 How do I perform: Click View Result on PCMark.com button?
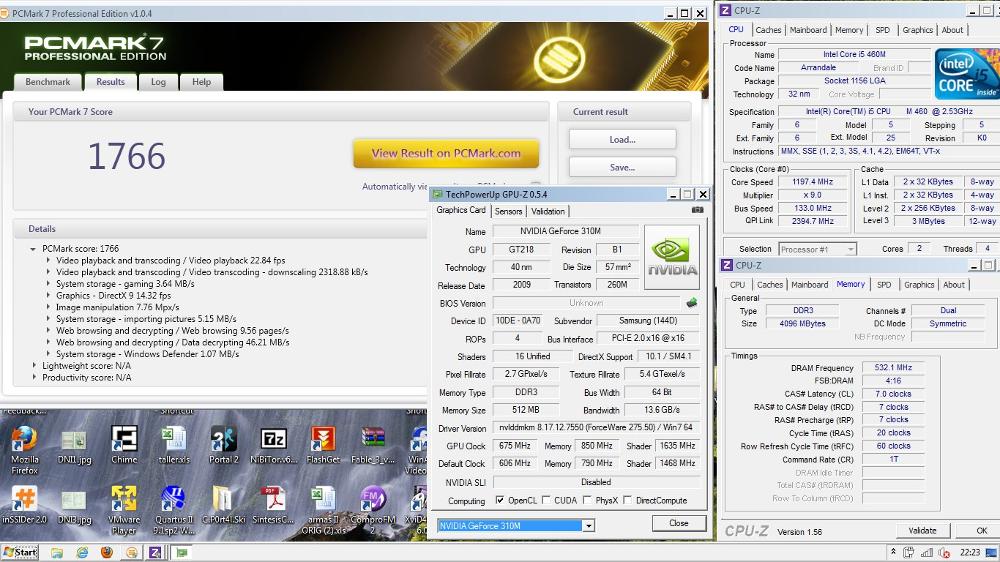pos(446,154)
